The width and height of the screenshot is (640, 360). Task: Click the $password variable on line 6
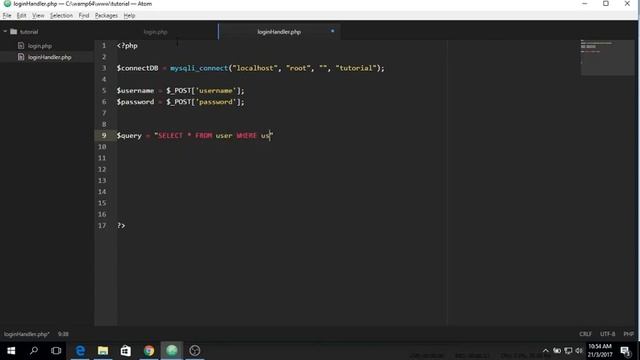[x=135, y=102]
